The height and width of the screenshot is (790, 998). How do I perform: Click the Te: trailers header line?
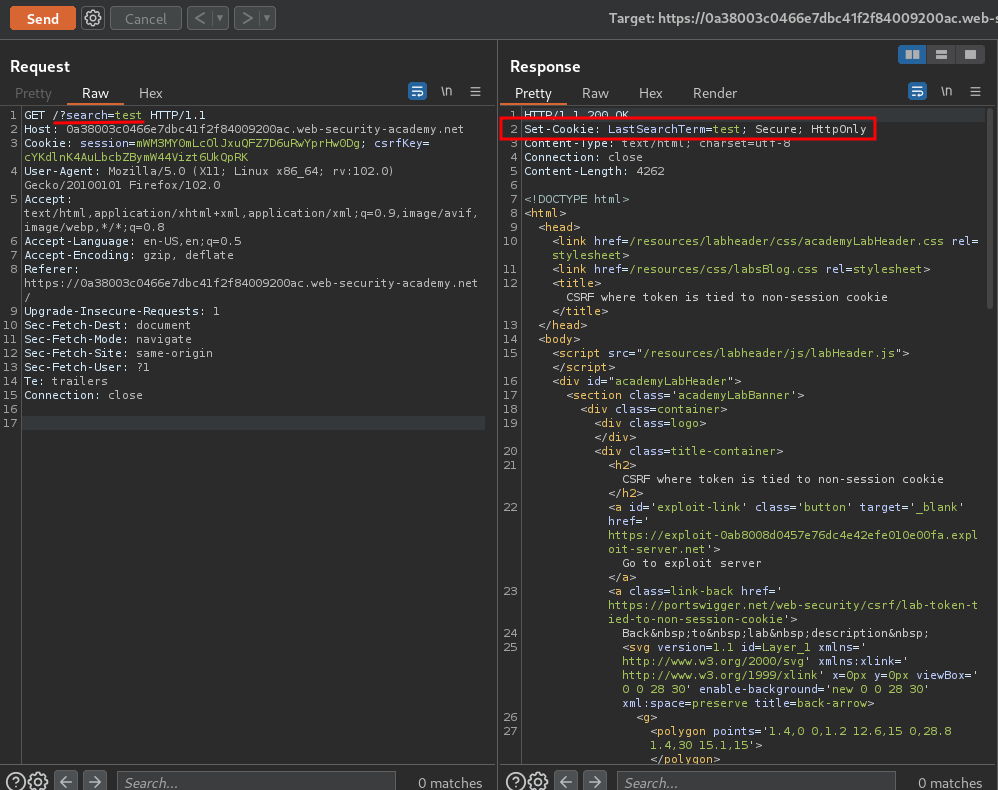click(66, 381)
